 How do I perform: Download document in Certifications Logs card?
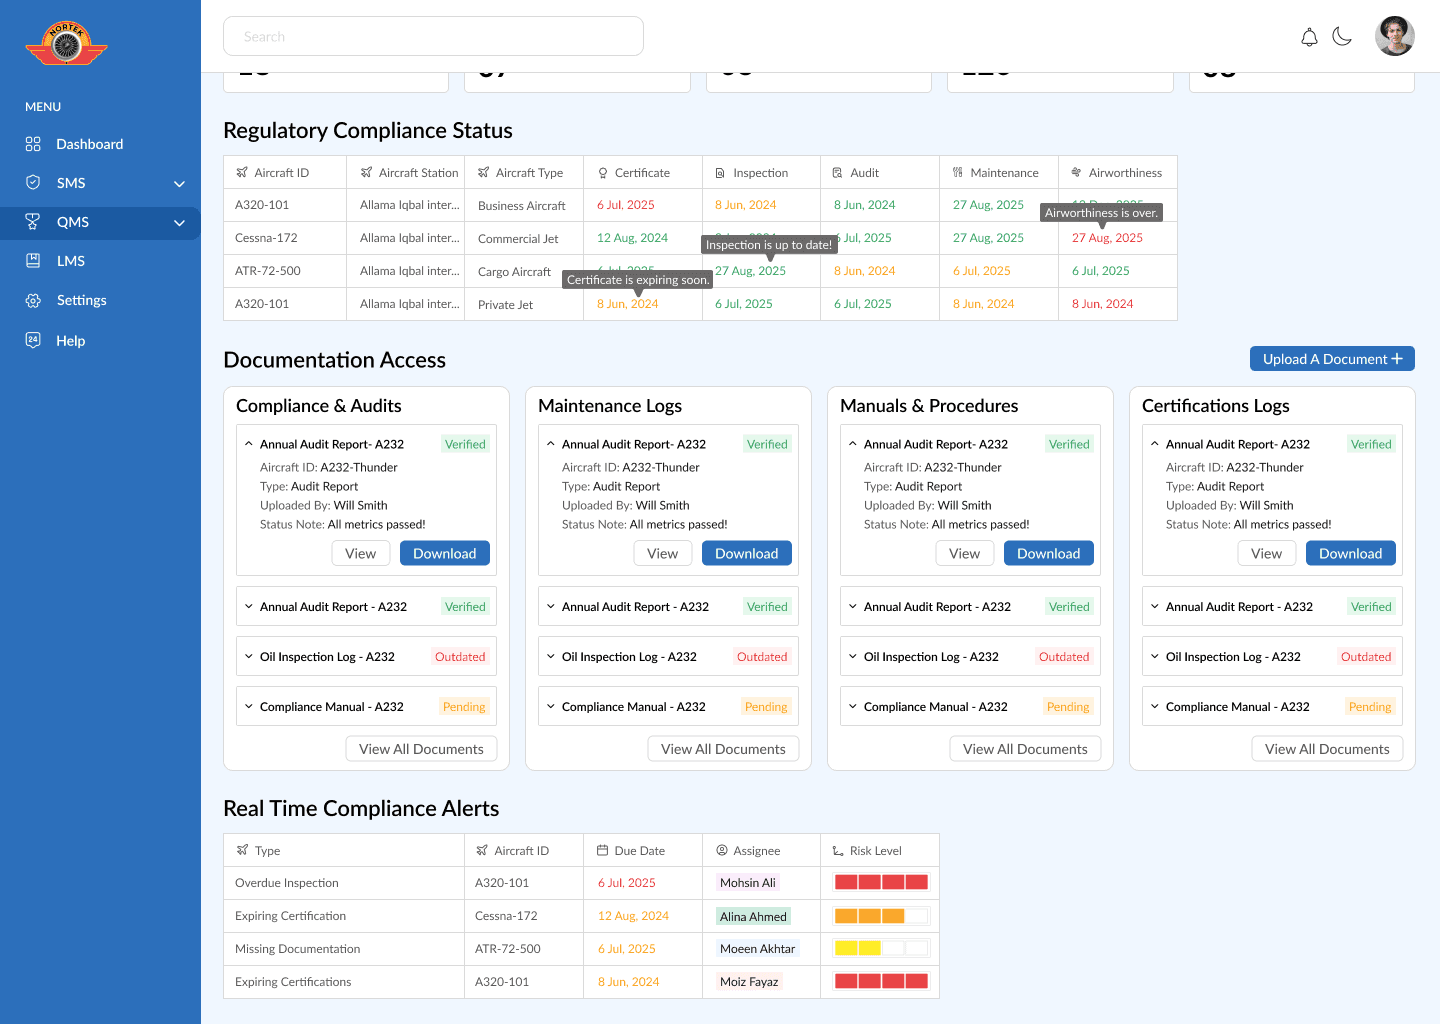tap(1351, 554)
